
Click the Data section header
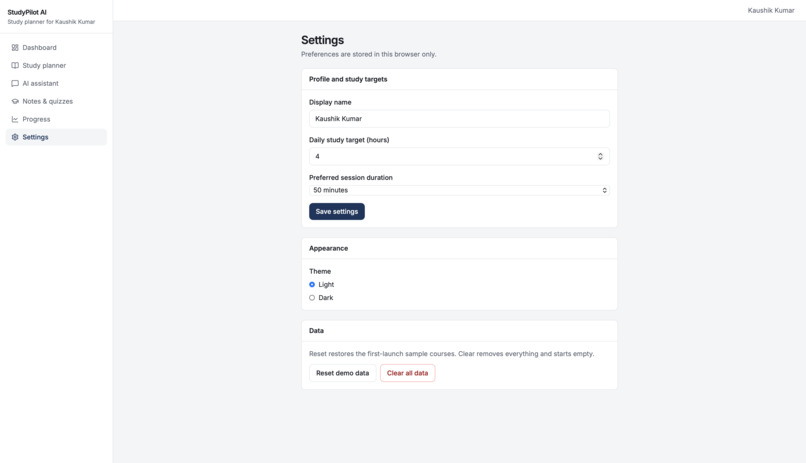pos(316,330)
